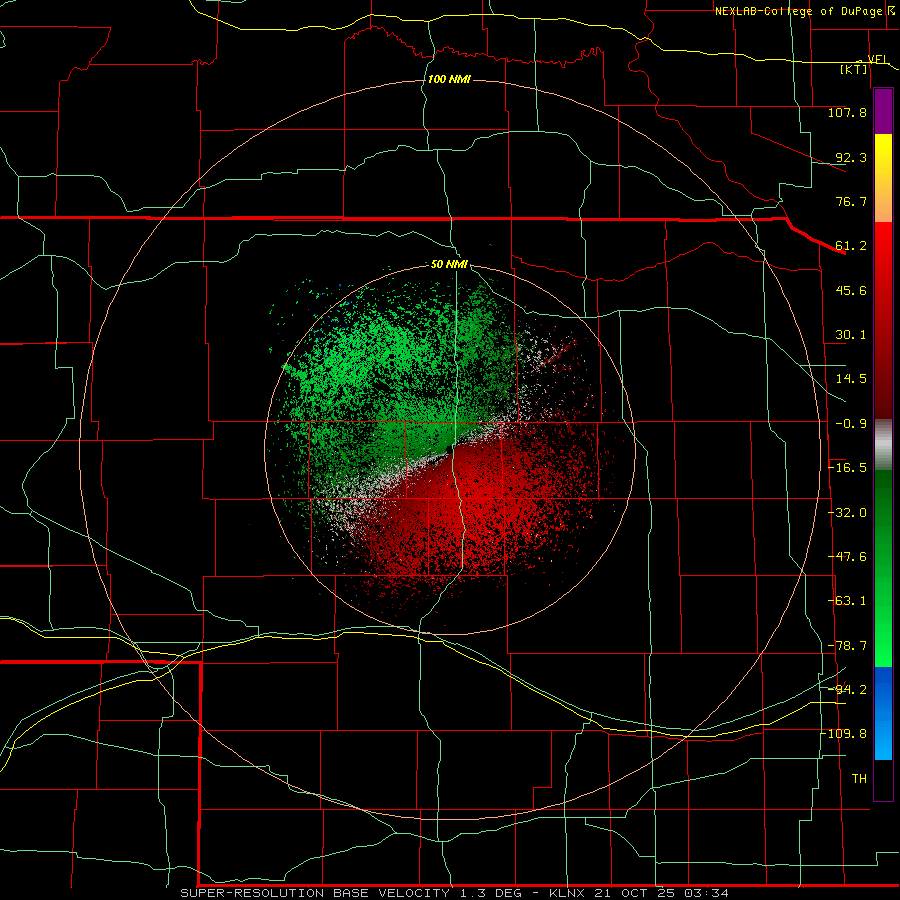Click the 100 NMI range ring label

point(449,79)
